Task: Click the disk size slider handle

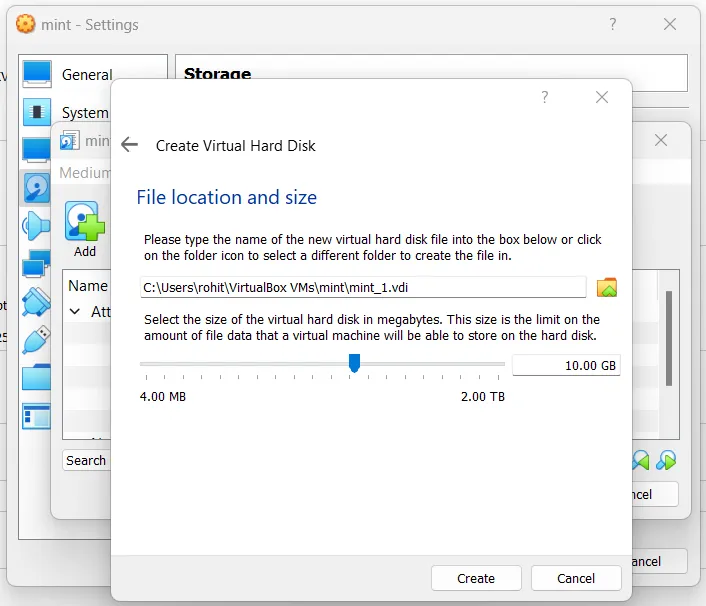Action: pyautogui.click(x=354, y=363)
